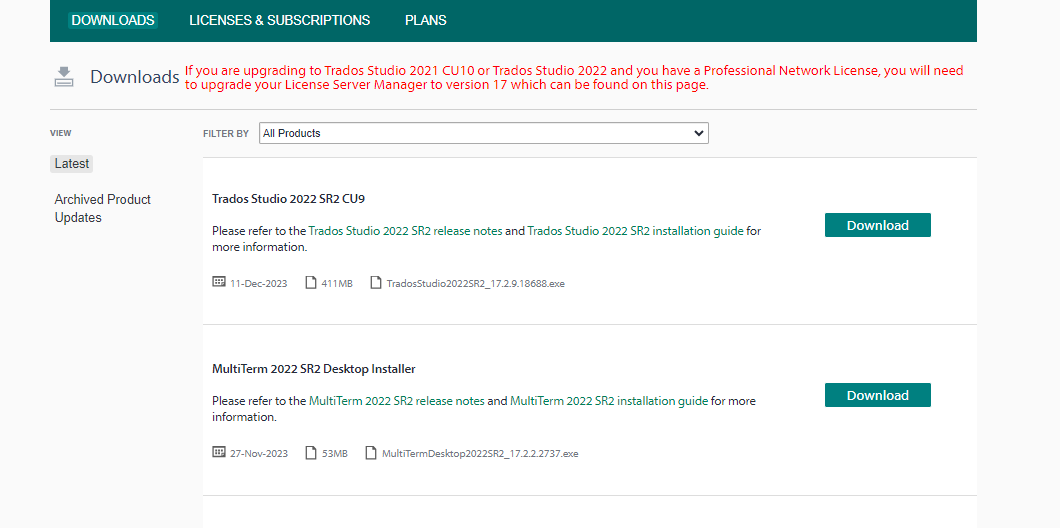Viewport: 1060px width, 528px height.
Task: Click the Downloads tray icon in header
Action: click(x=64, y=77)
